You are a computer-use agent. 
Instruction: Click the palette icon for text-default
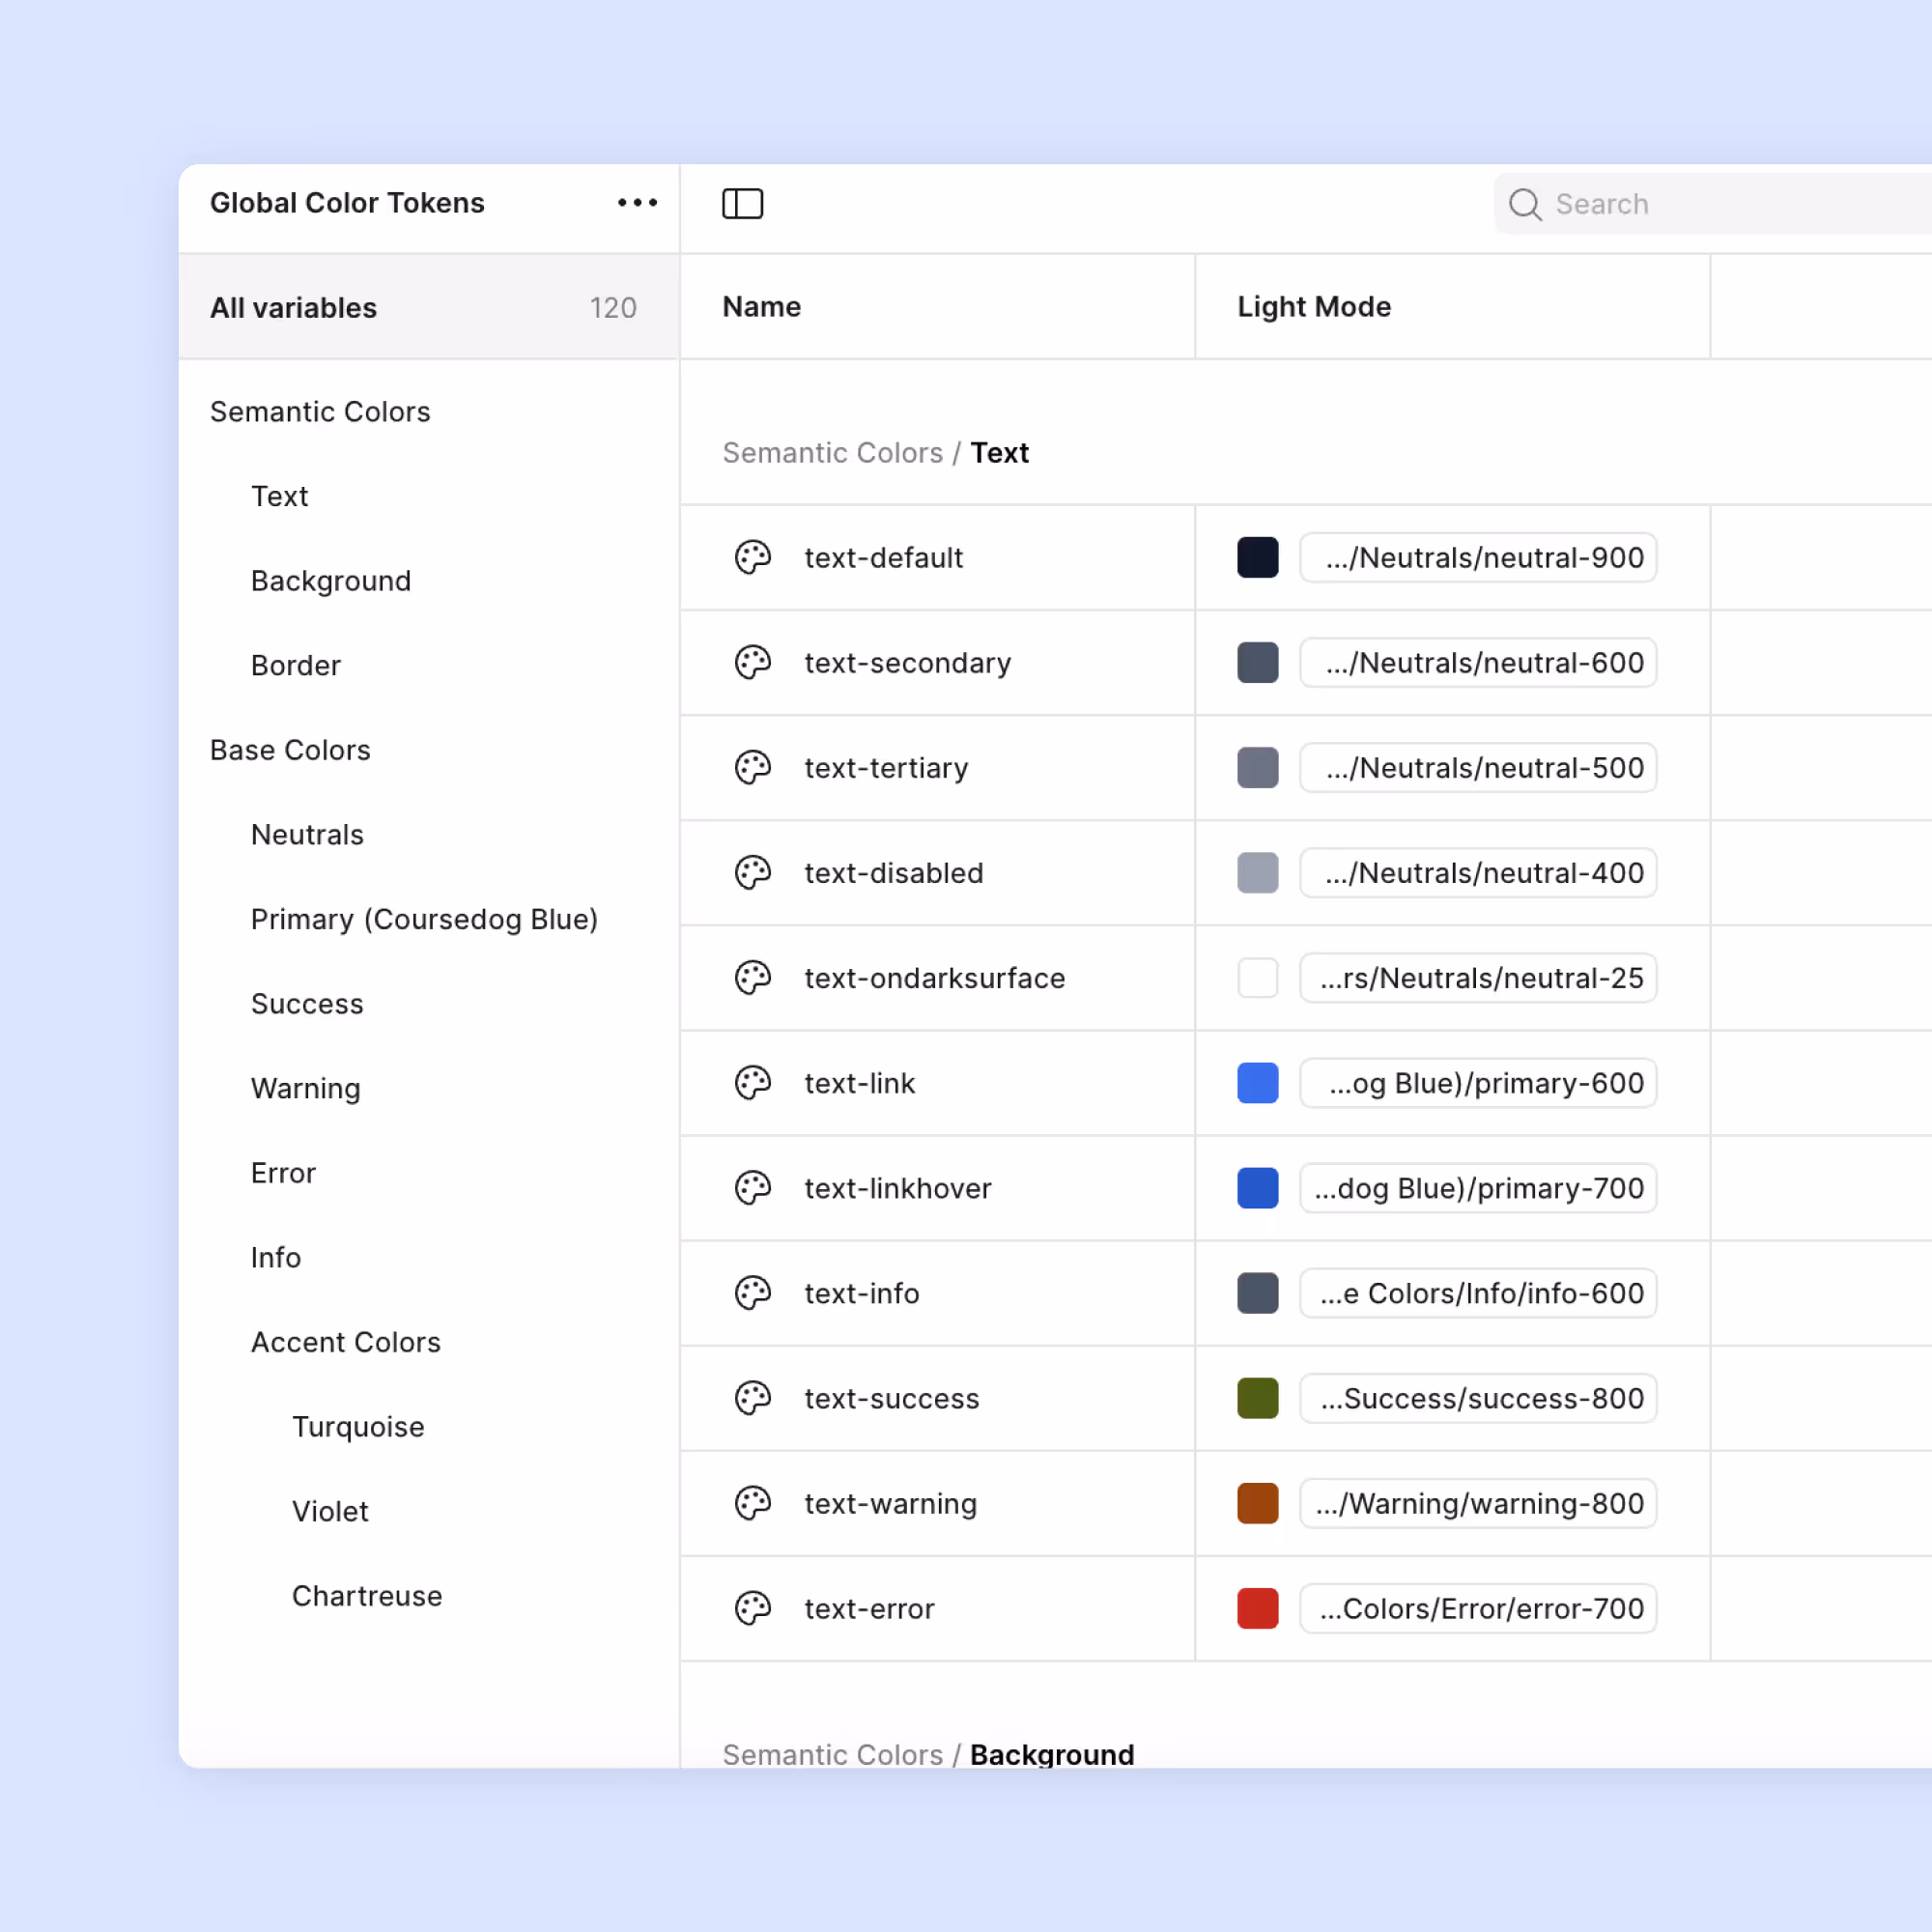point(753,558)
